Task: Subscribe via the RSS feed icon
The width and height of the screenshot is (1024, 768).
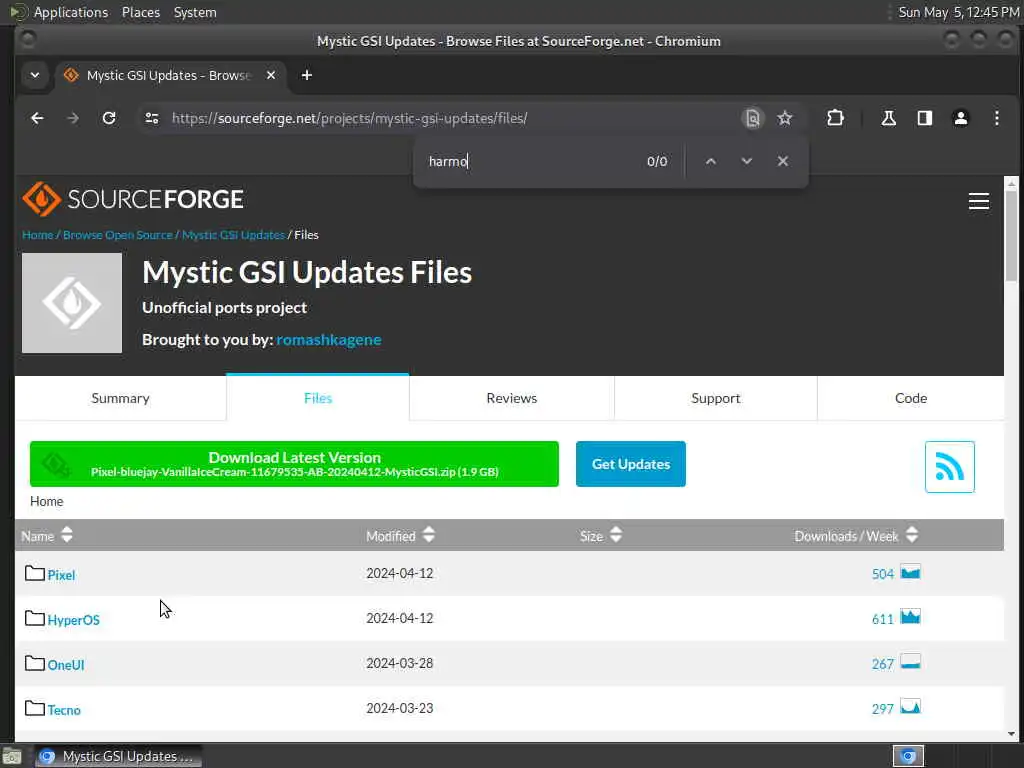Action: coord(950,467)
